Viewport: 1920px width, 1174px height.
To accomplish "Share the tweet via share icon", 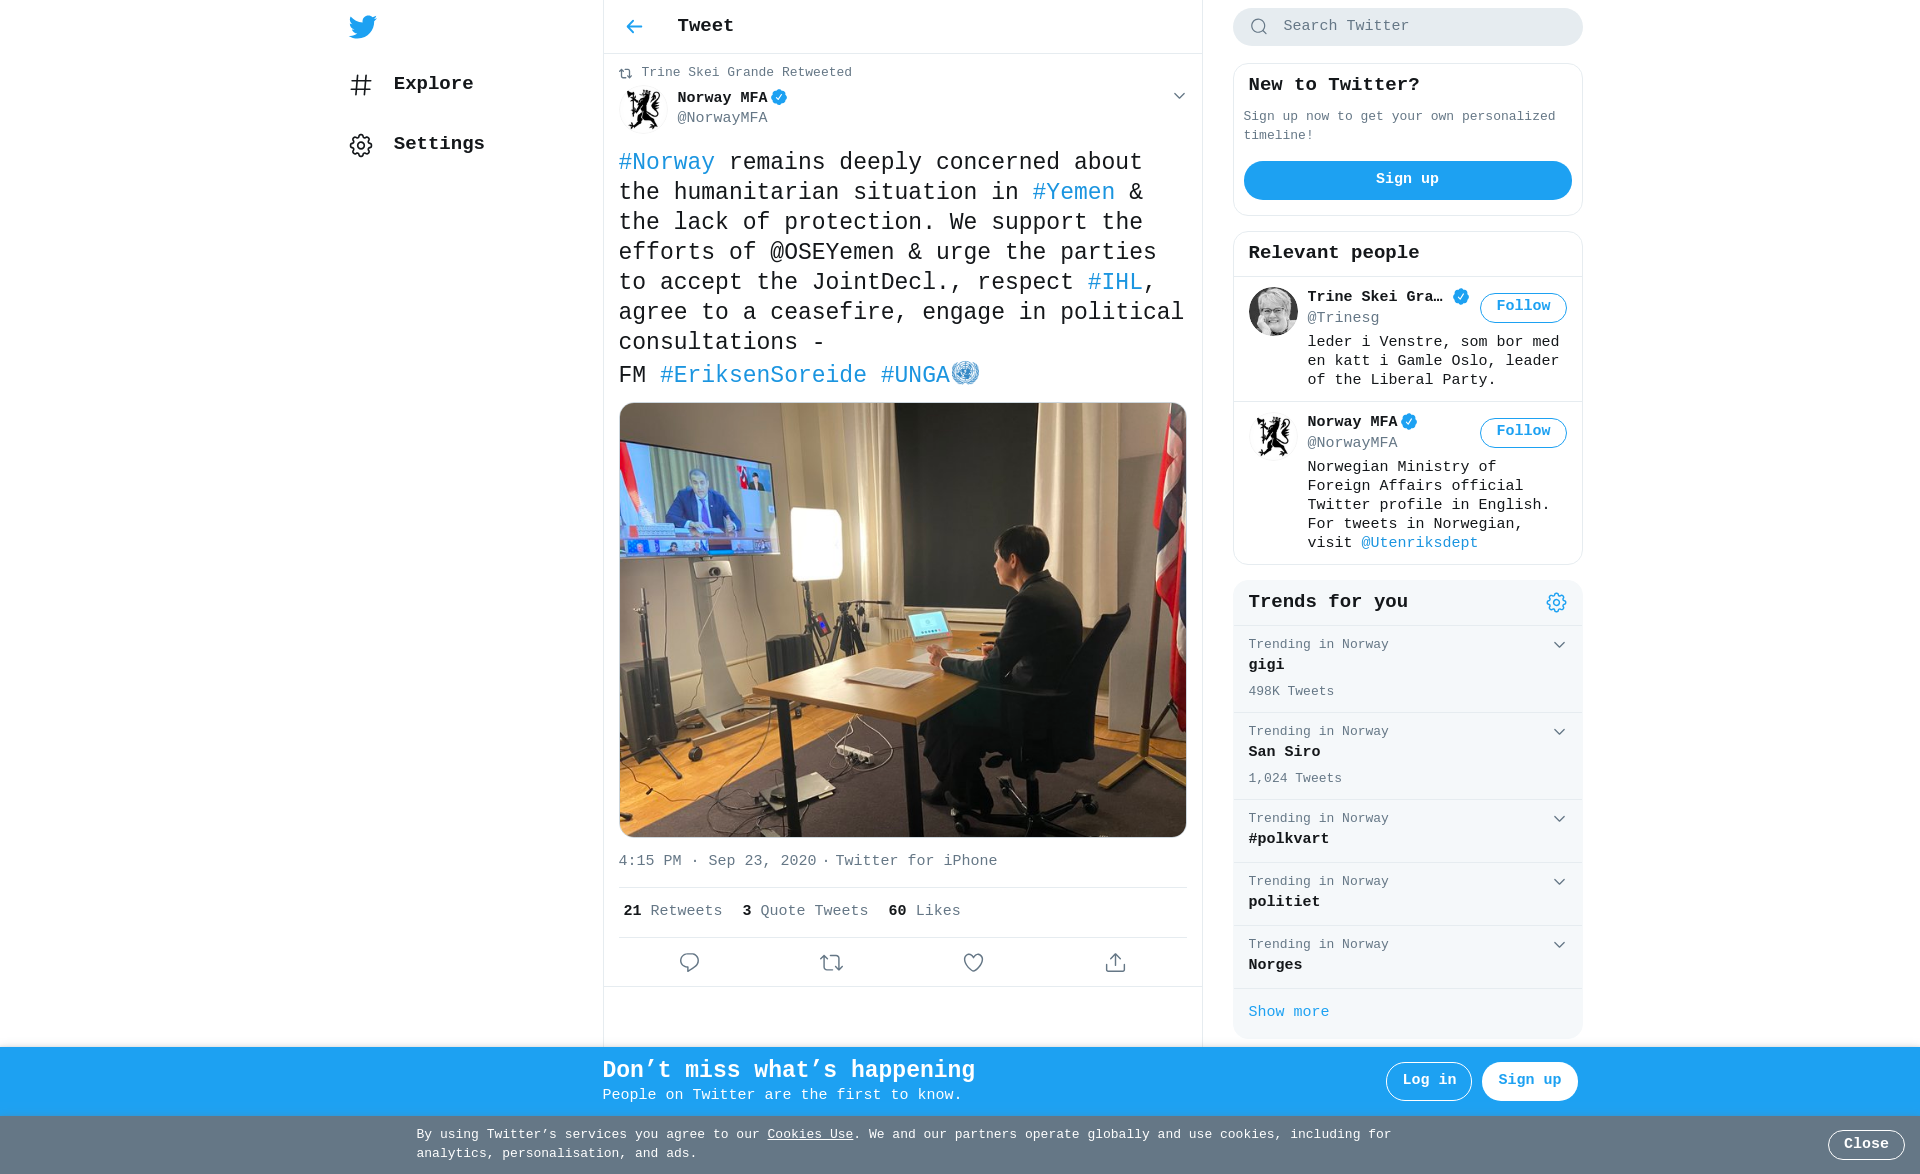I will coord(1115,962).
